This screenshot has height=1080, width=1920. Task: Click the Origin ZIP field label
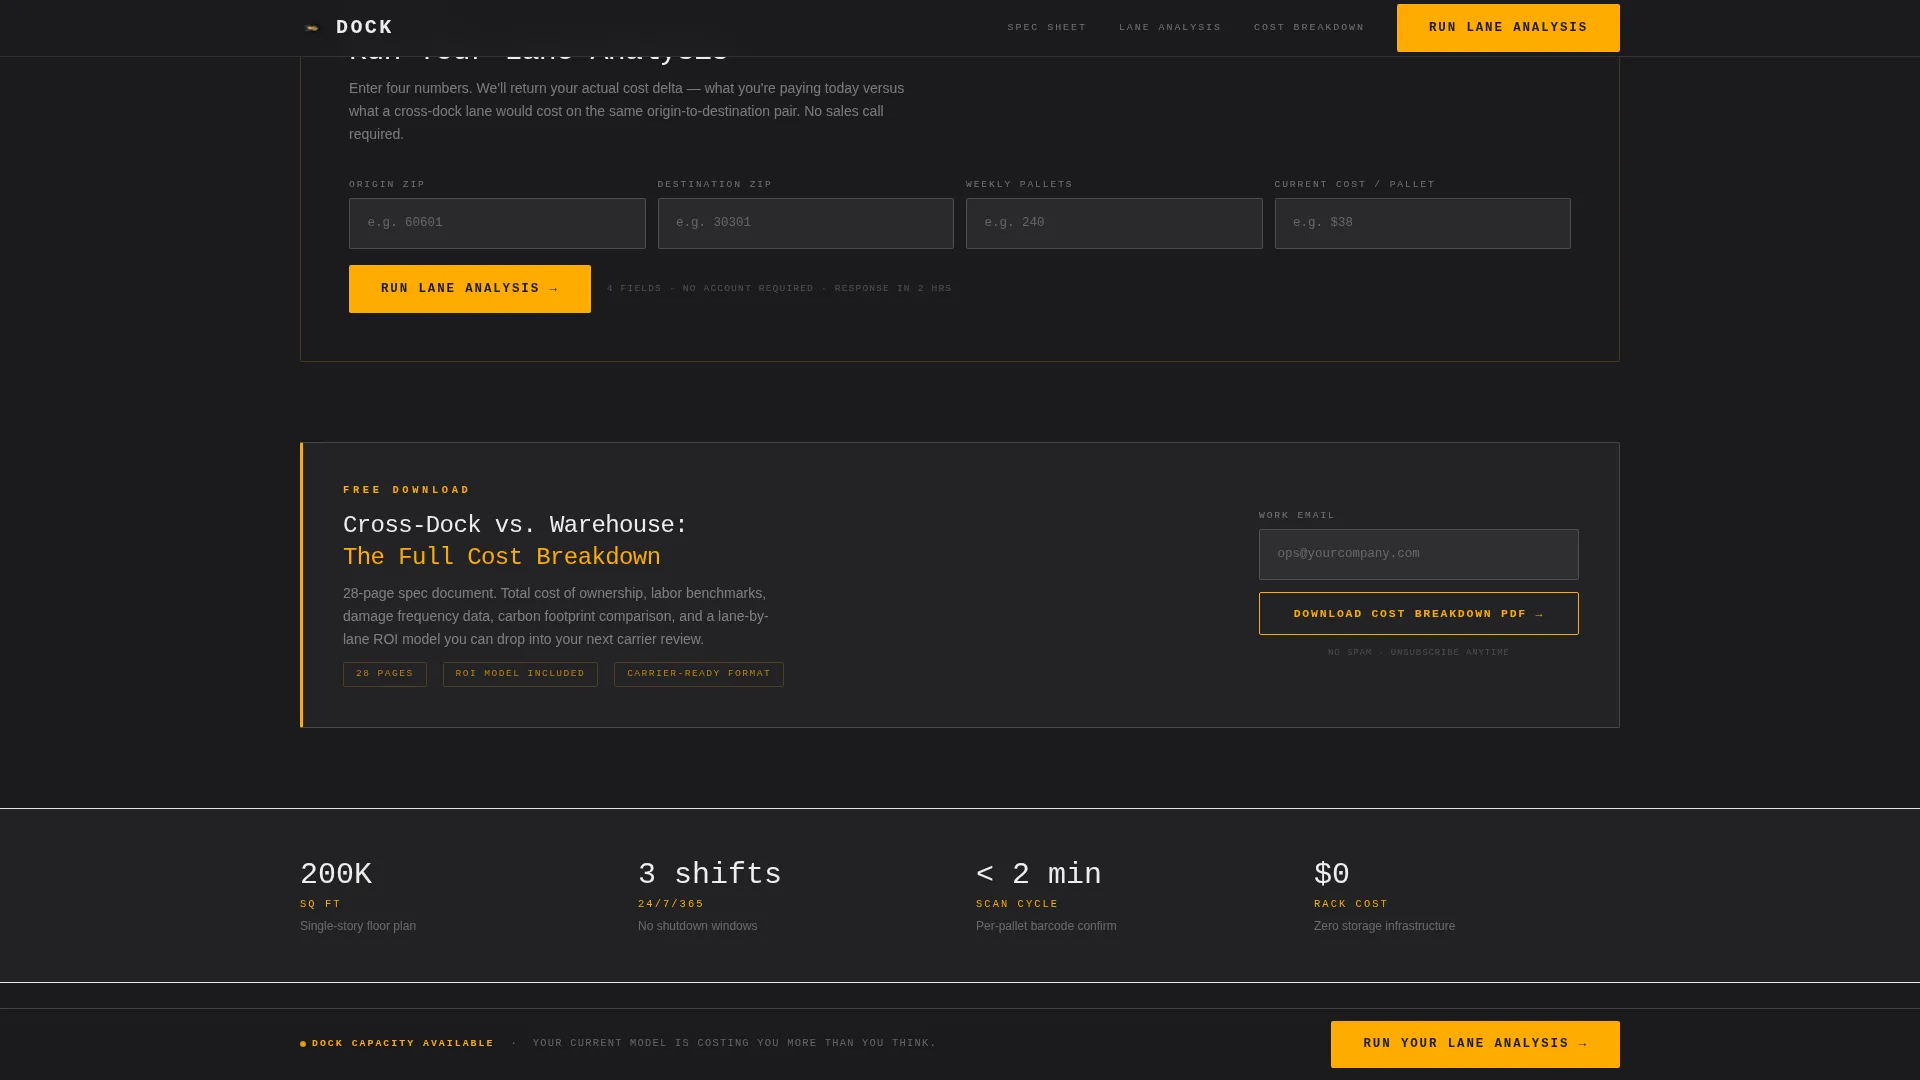pos(387,185)
